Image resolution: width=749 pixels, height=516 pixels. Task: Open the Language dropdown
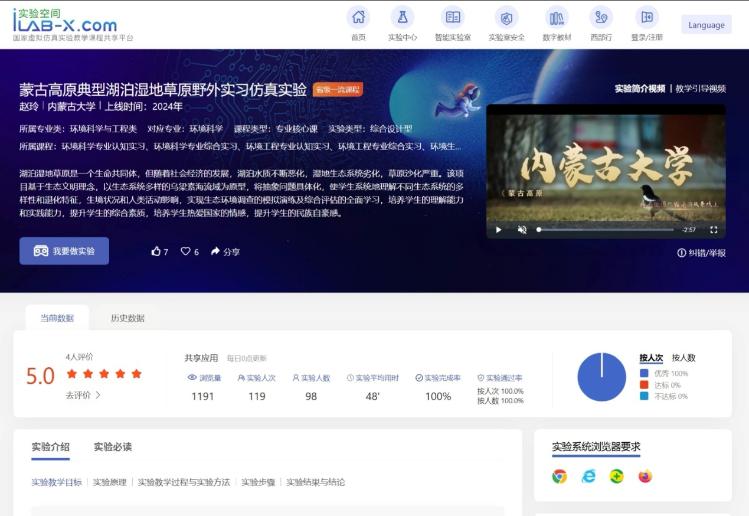[706, 25]
